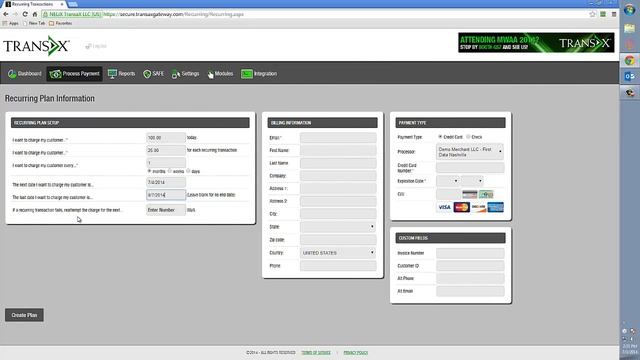This screenshot has width=640, height=360.
Task: Select the months radio button
Action: (149, 171)
